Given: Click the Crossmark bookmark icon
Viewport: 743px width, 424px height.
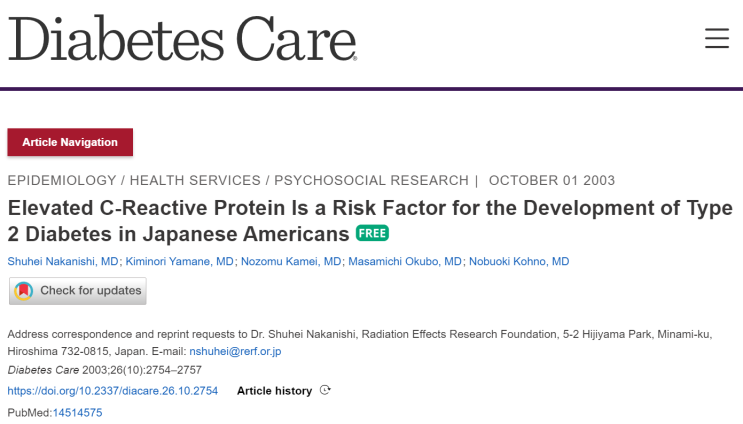Looking at the screenshot, I should (24, 291).
